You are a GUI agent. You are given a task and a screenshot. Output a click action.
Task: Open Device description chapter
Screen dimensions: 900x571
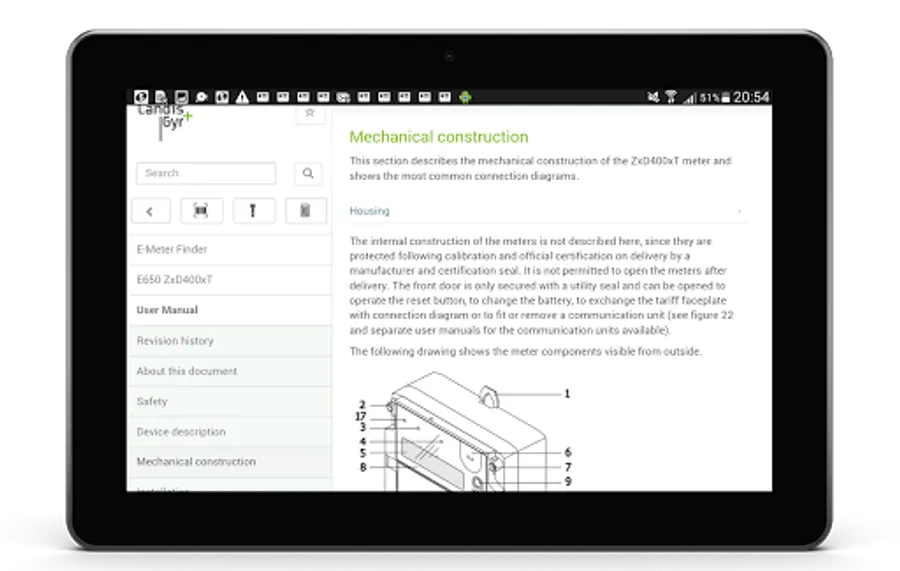(230, 432)
